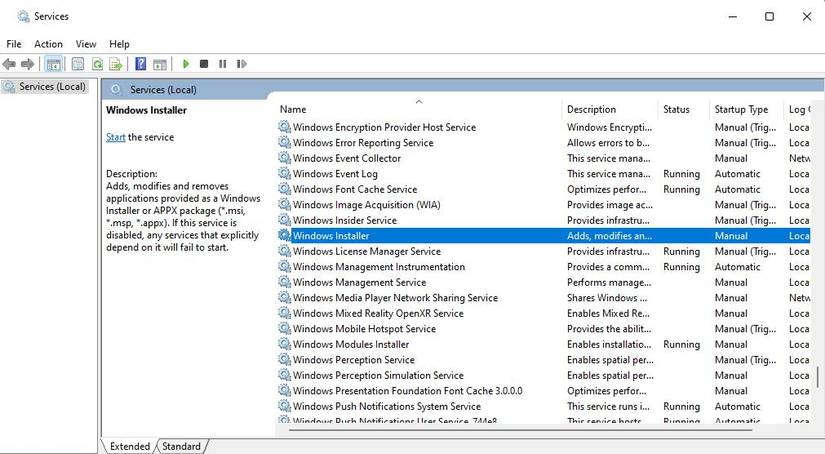Select Windows Perception Service row
Viewport: 825px width, 454px height.
[354, 360]
